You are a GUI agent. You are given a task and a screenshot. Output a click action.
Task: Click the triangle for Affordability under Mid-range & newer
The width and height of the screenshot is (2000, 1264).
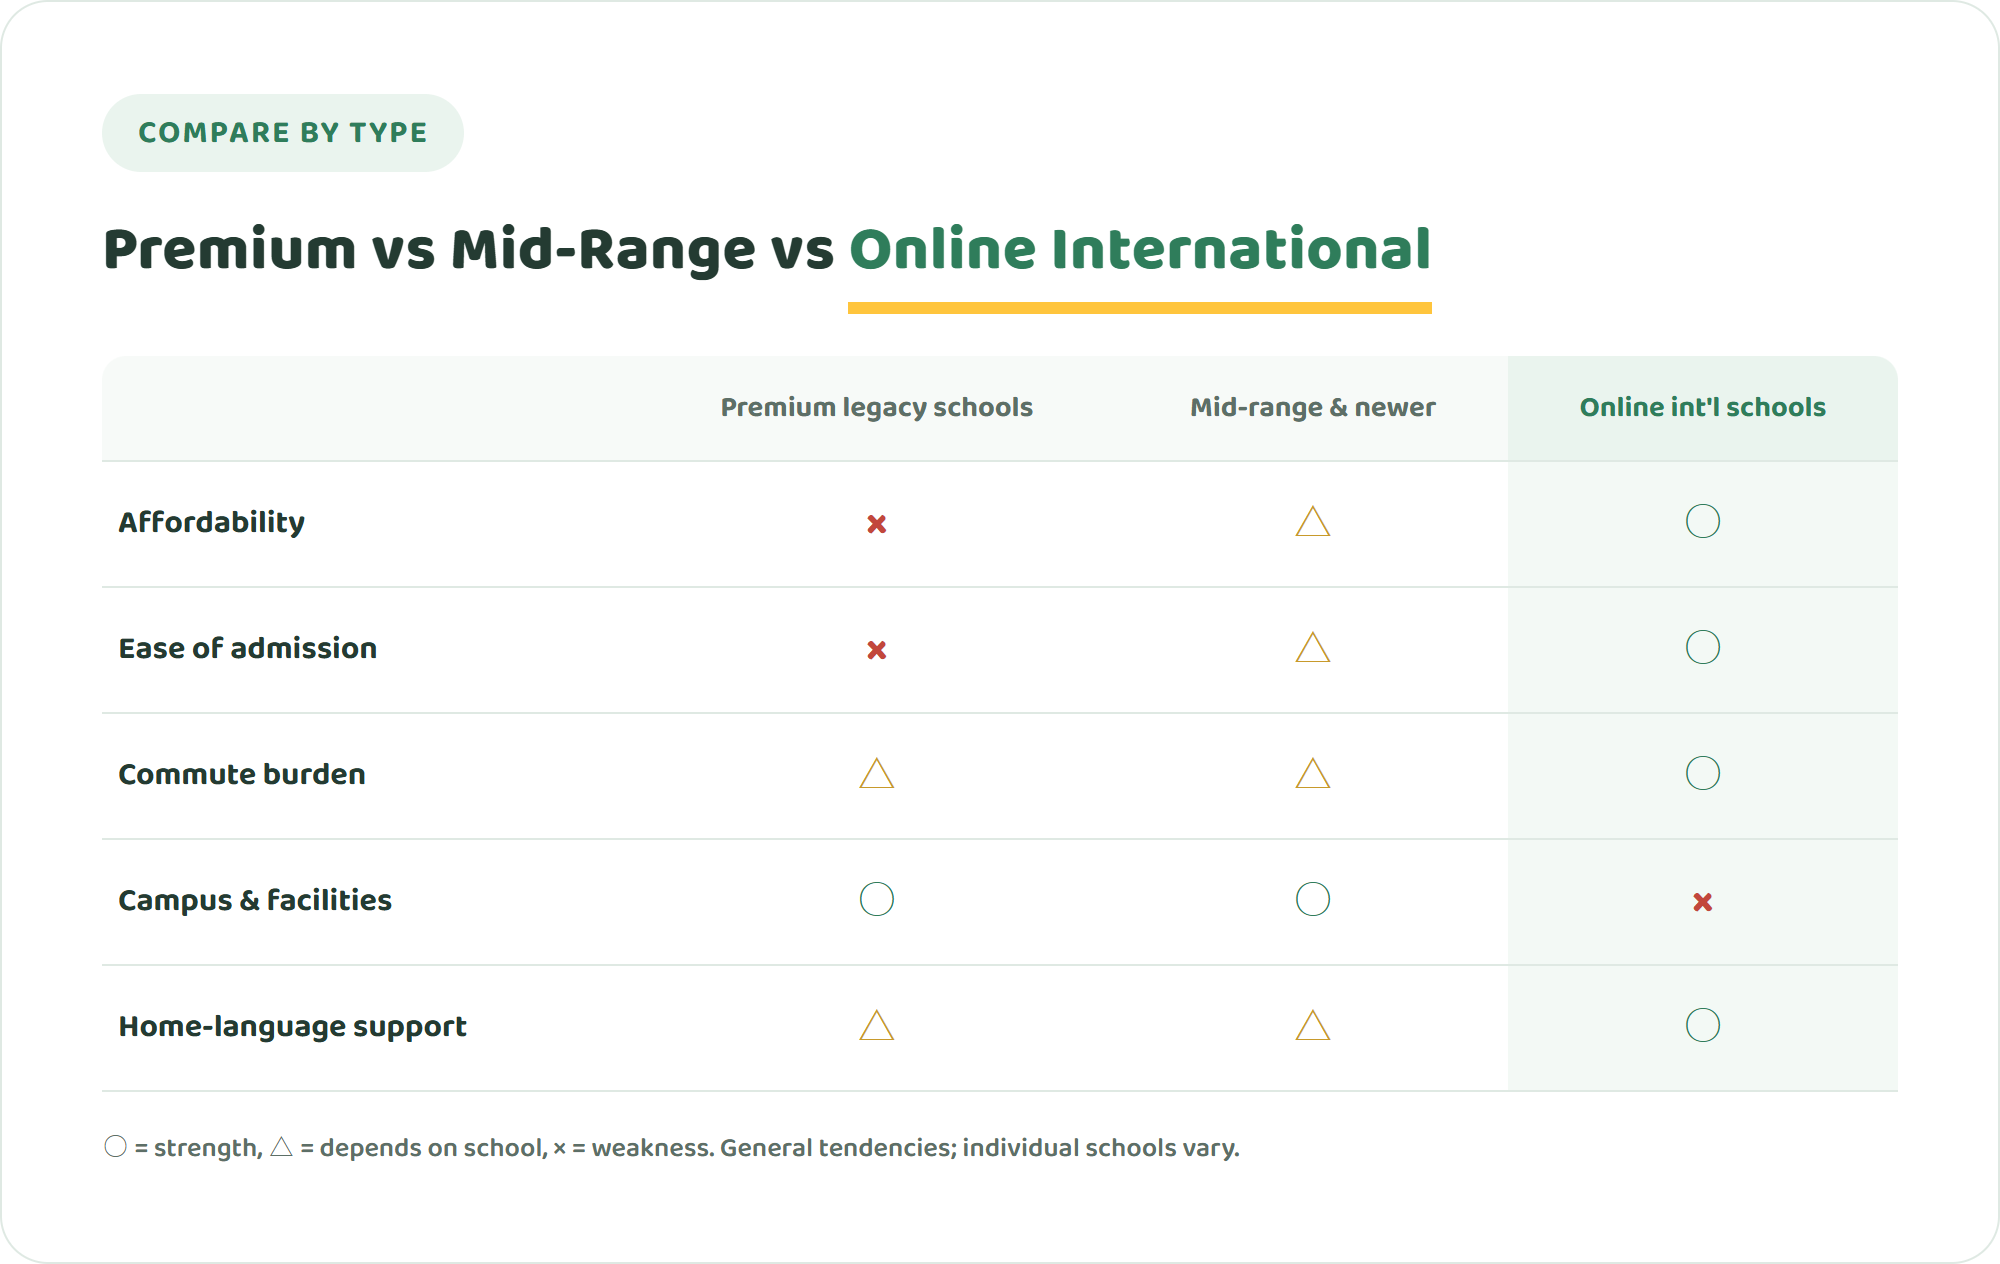1313,521
